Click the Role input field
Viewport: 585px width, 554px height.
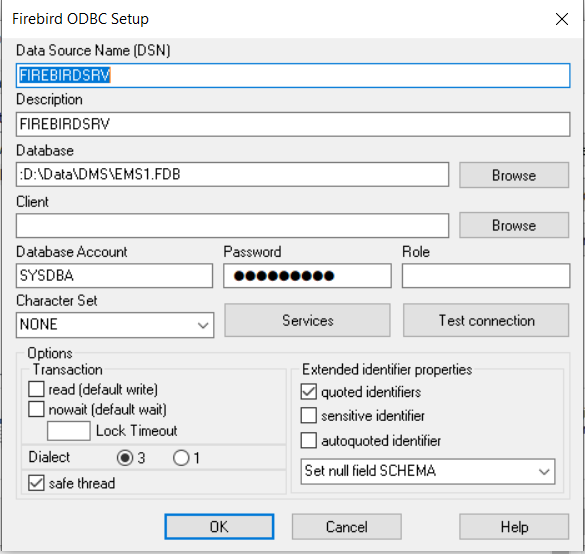[x=486, y=276]
